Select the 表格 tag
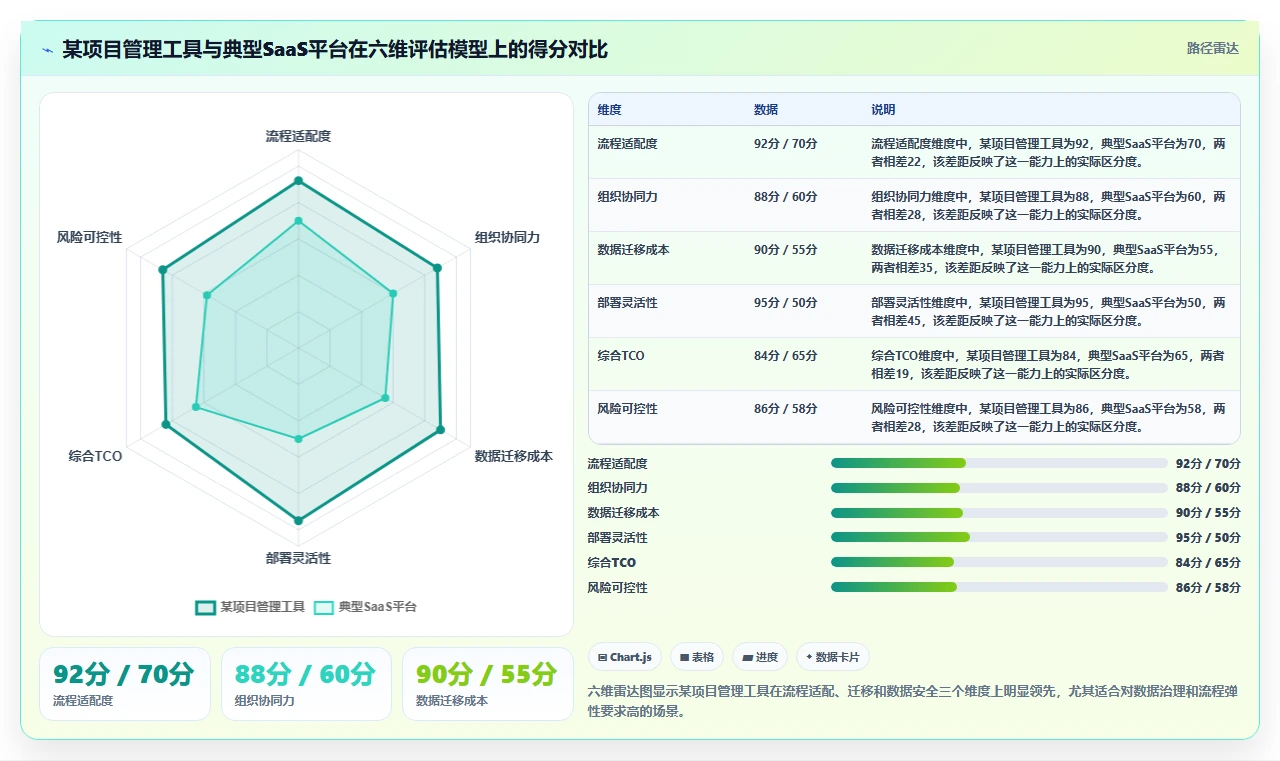This screenshot has width=1280, height=761. (697, 657)
